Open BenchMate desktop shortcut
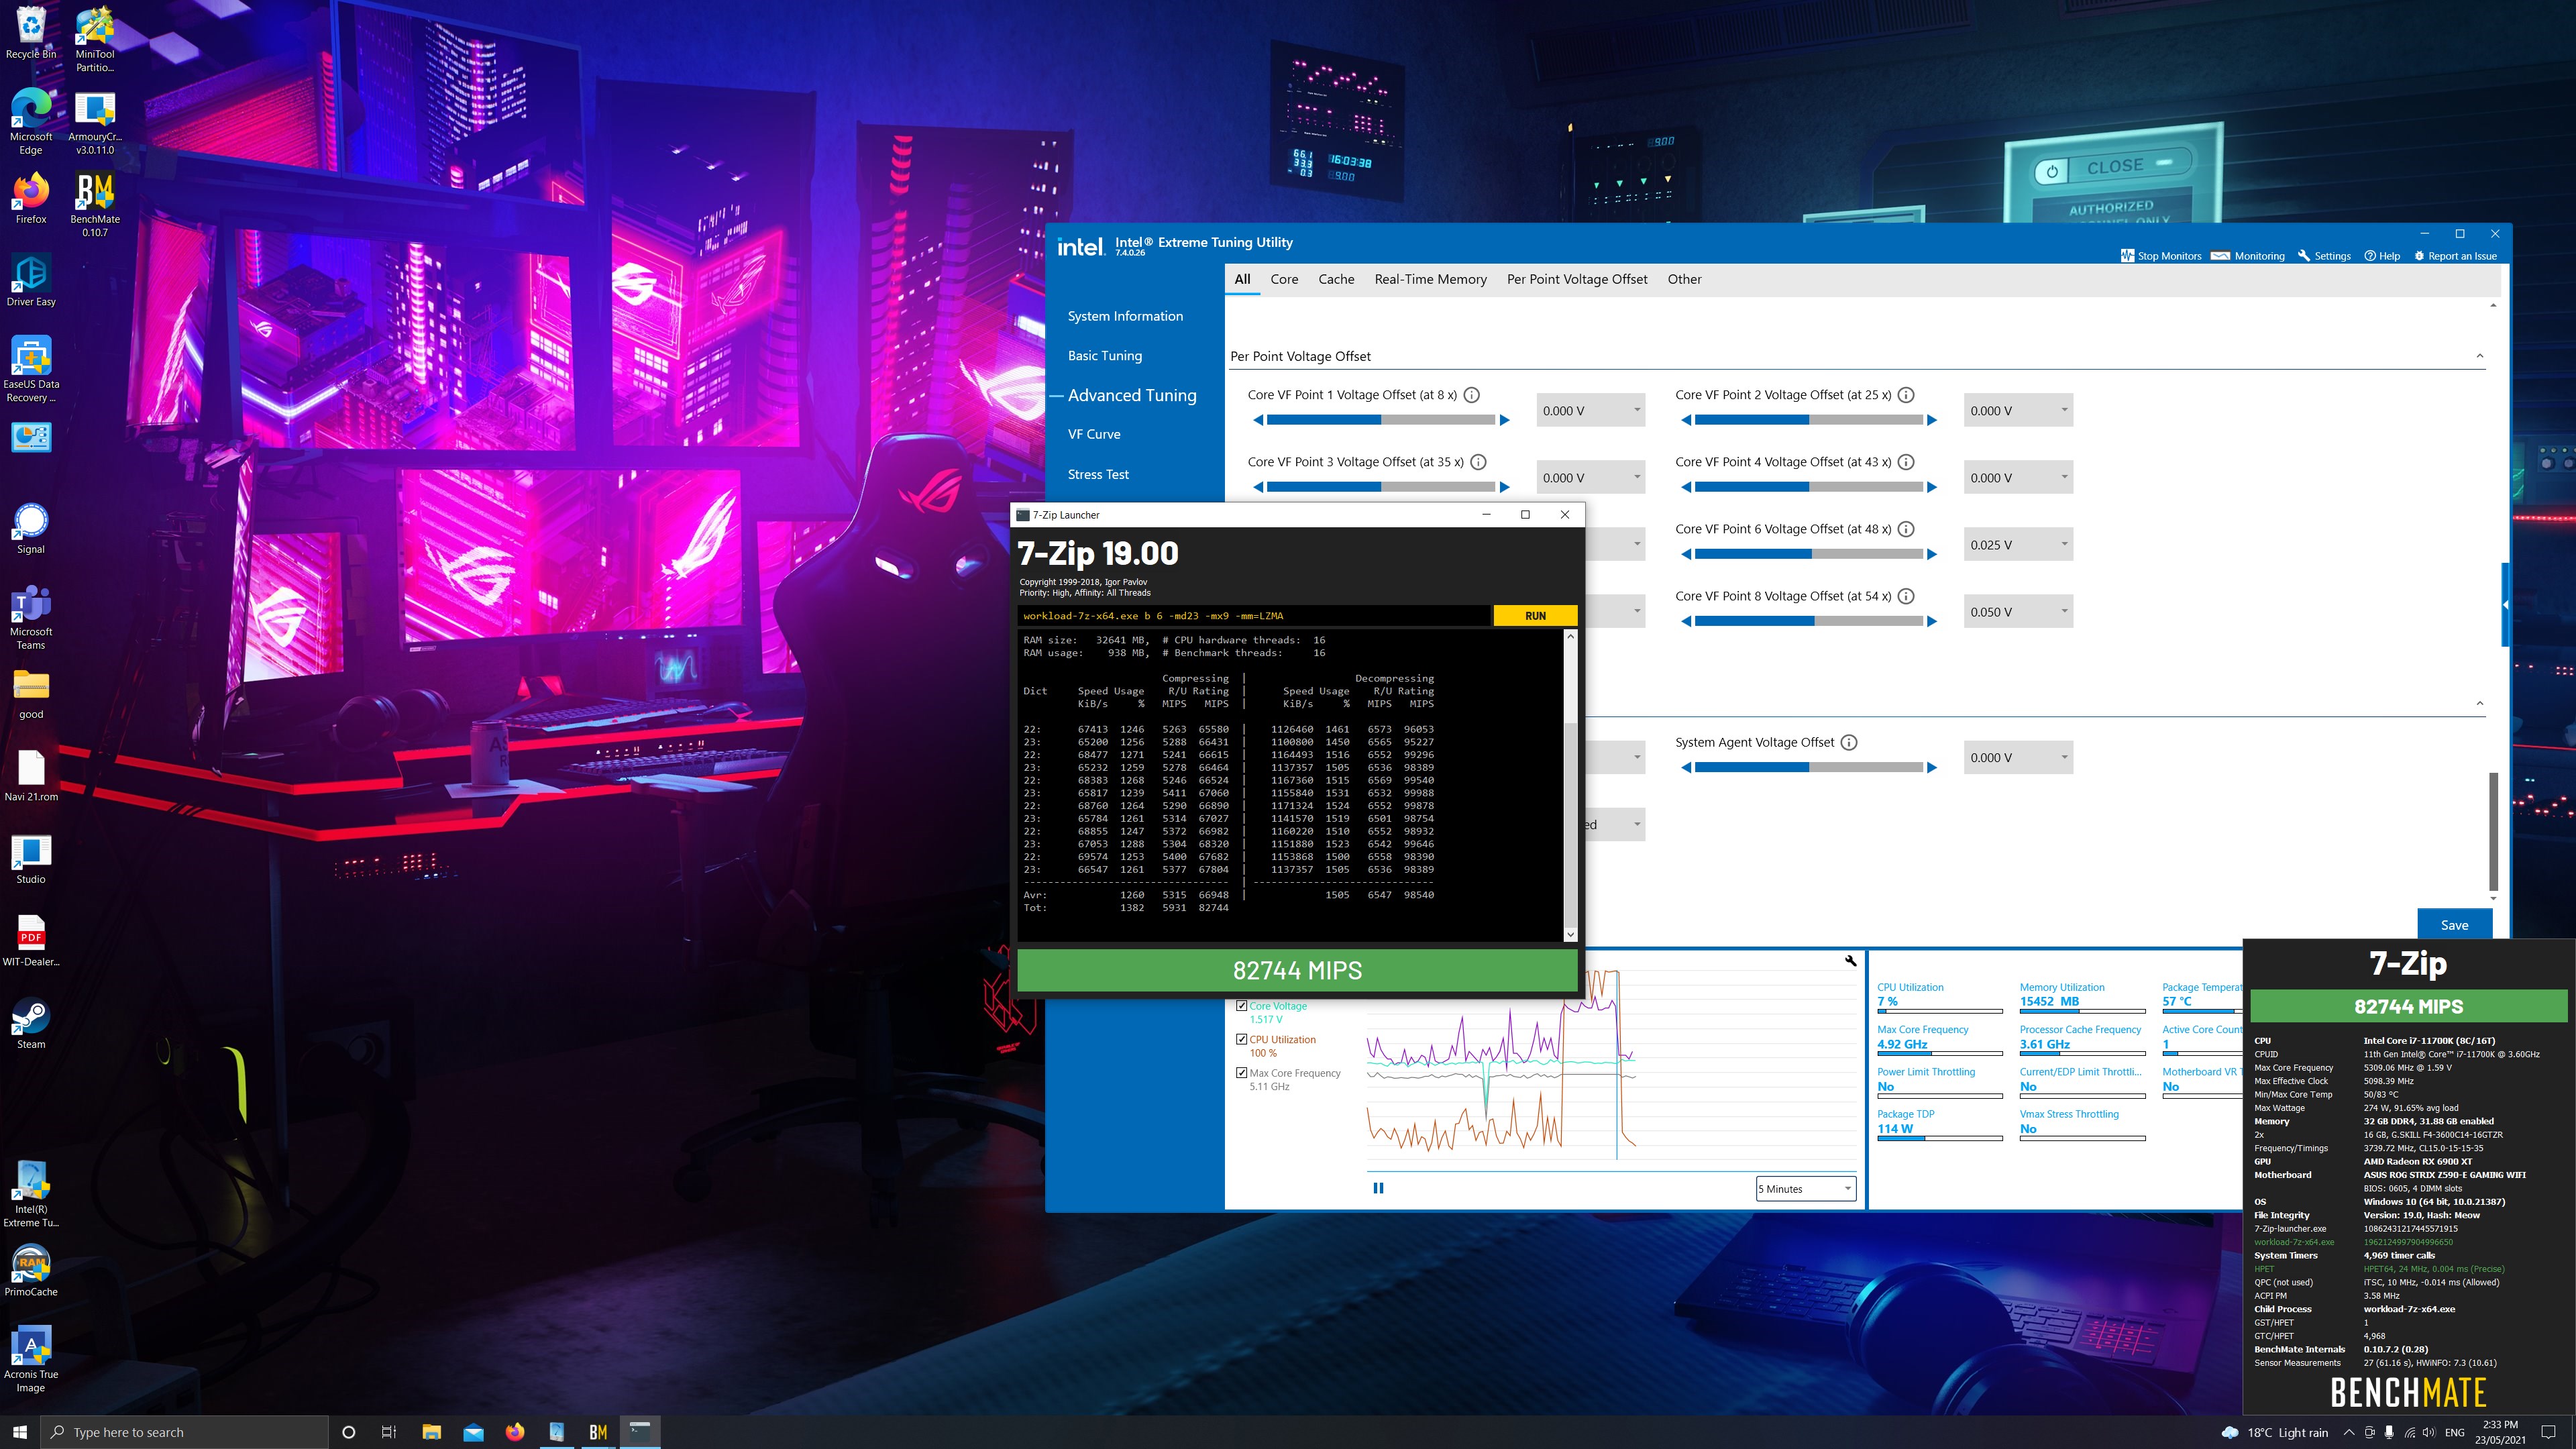This screenshot has width=2576, height=1449. pyautogui.click(x=95, y=204)
